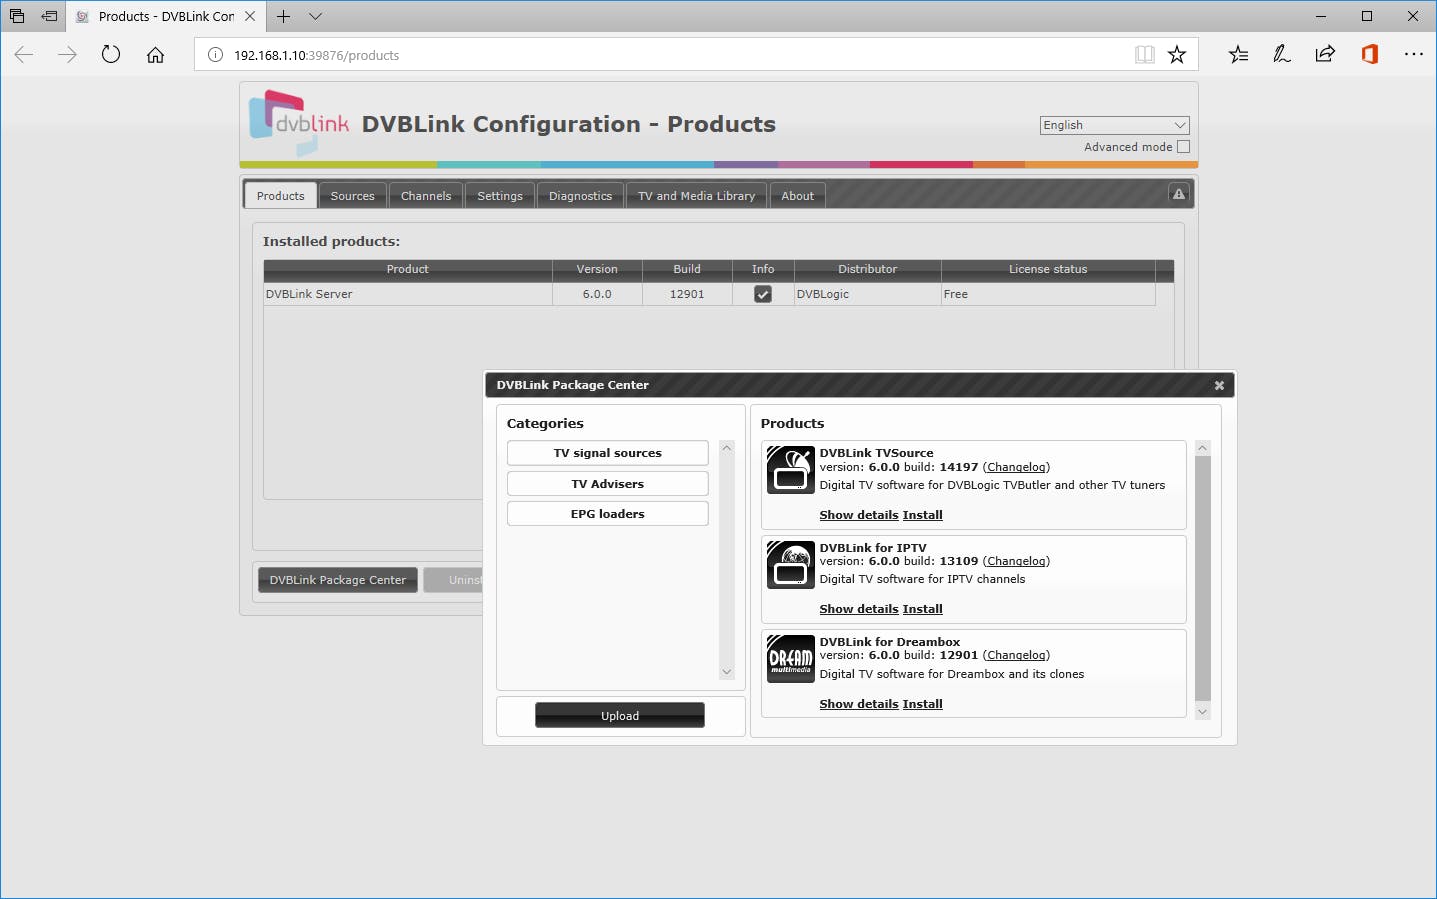Click the Categories list scroll up arrow
Image resolution: width=1437 pixels, height=899 pixels.
tap(727, 448)
